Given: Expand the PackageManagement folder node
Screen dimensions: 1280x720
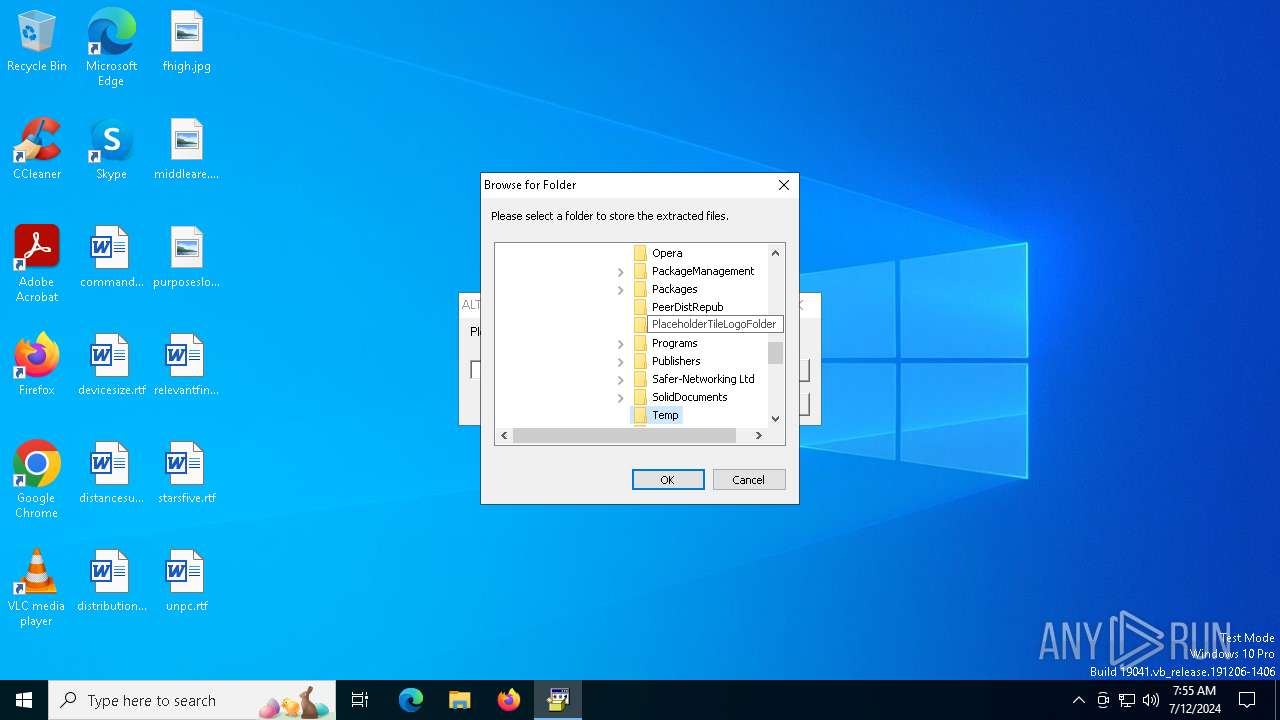Looking at the screenshot, I should (620, 272).
